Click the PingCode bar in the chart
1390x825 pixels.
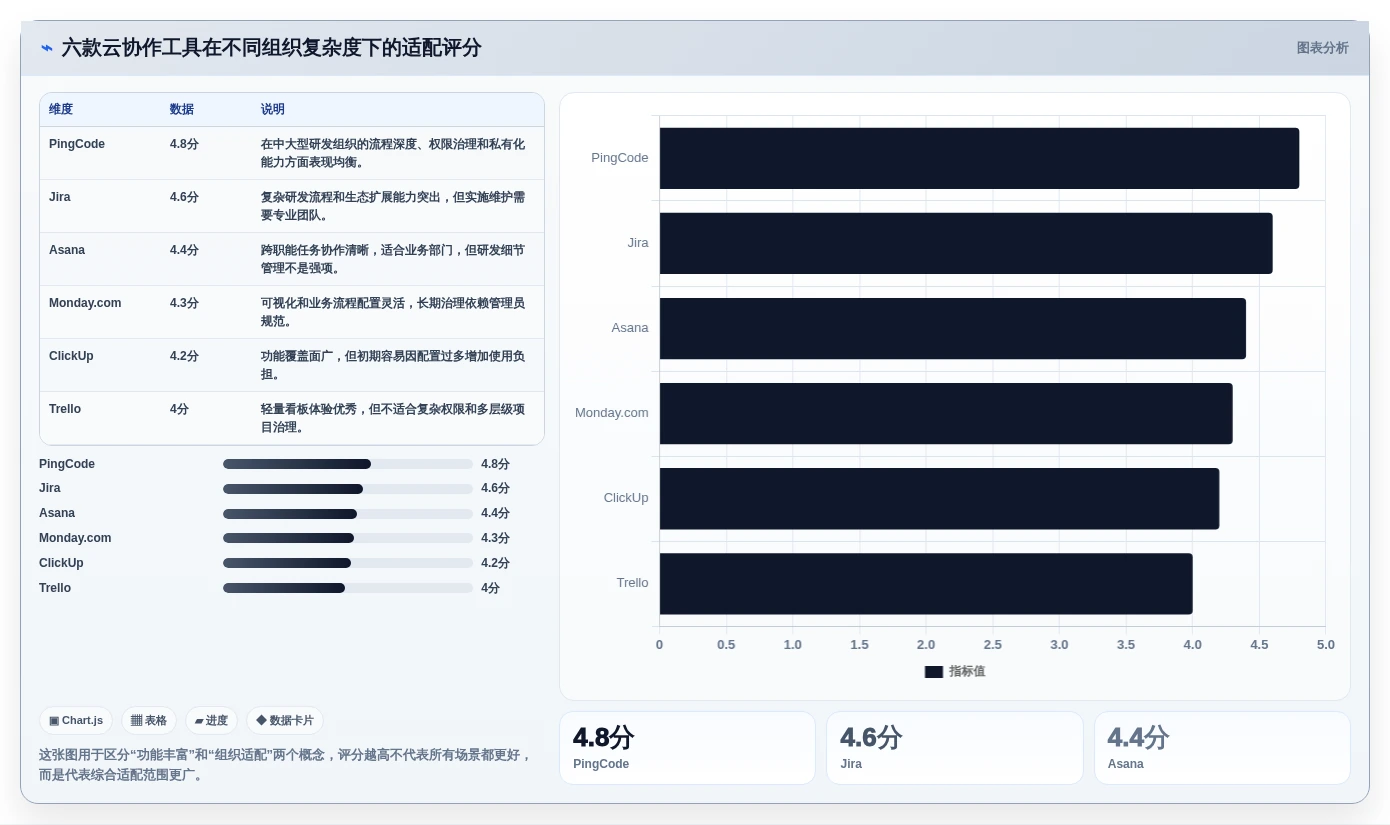point(979,158)
